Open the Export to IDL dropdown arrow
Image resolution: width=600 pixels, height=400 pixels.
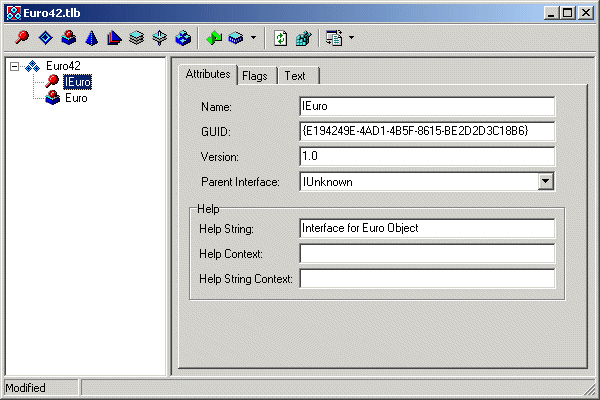[351, 39]
